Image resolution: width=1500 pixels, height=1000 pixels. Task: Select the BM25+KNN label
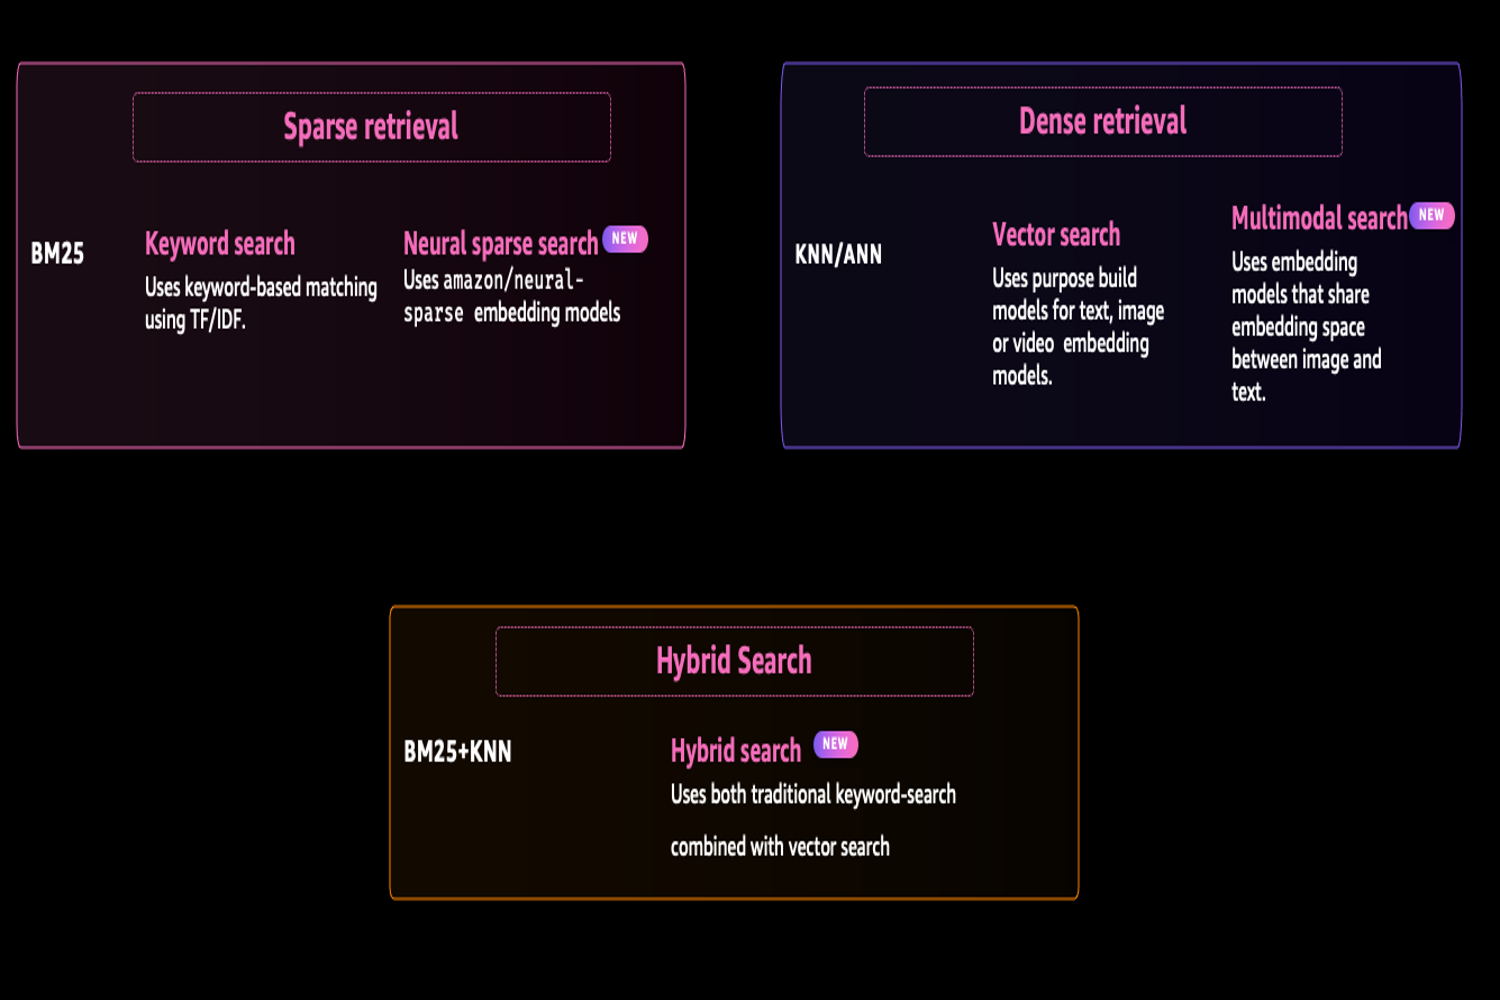(457, 751)
